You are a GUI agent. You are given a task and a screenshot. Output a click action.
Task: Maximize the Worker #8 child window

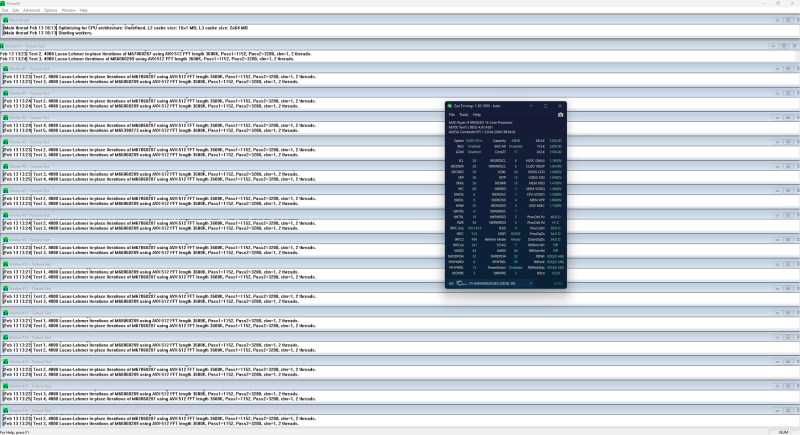click(788, 215)
